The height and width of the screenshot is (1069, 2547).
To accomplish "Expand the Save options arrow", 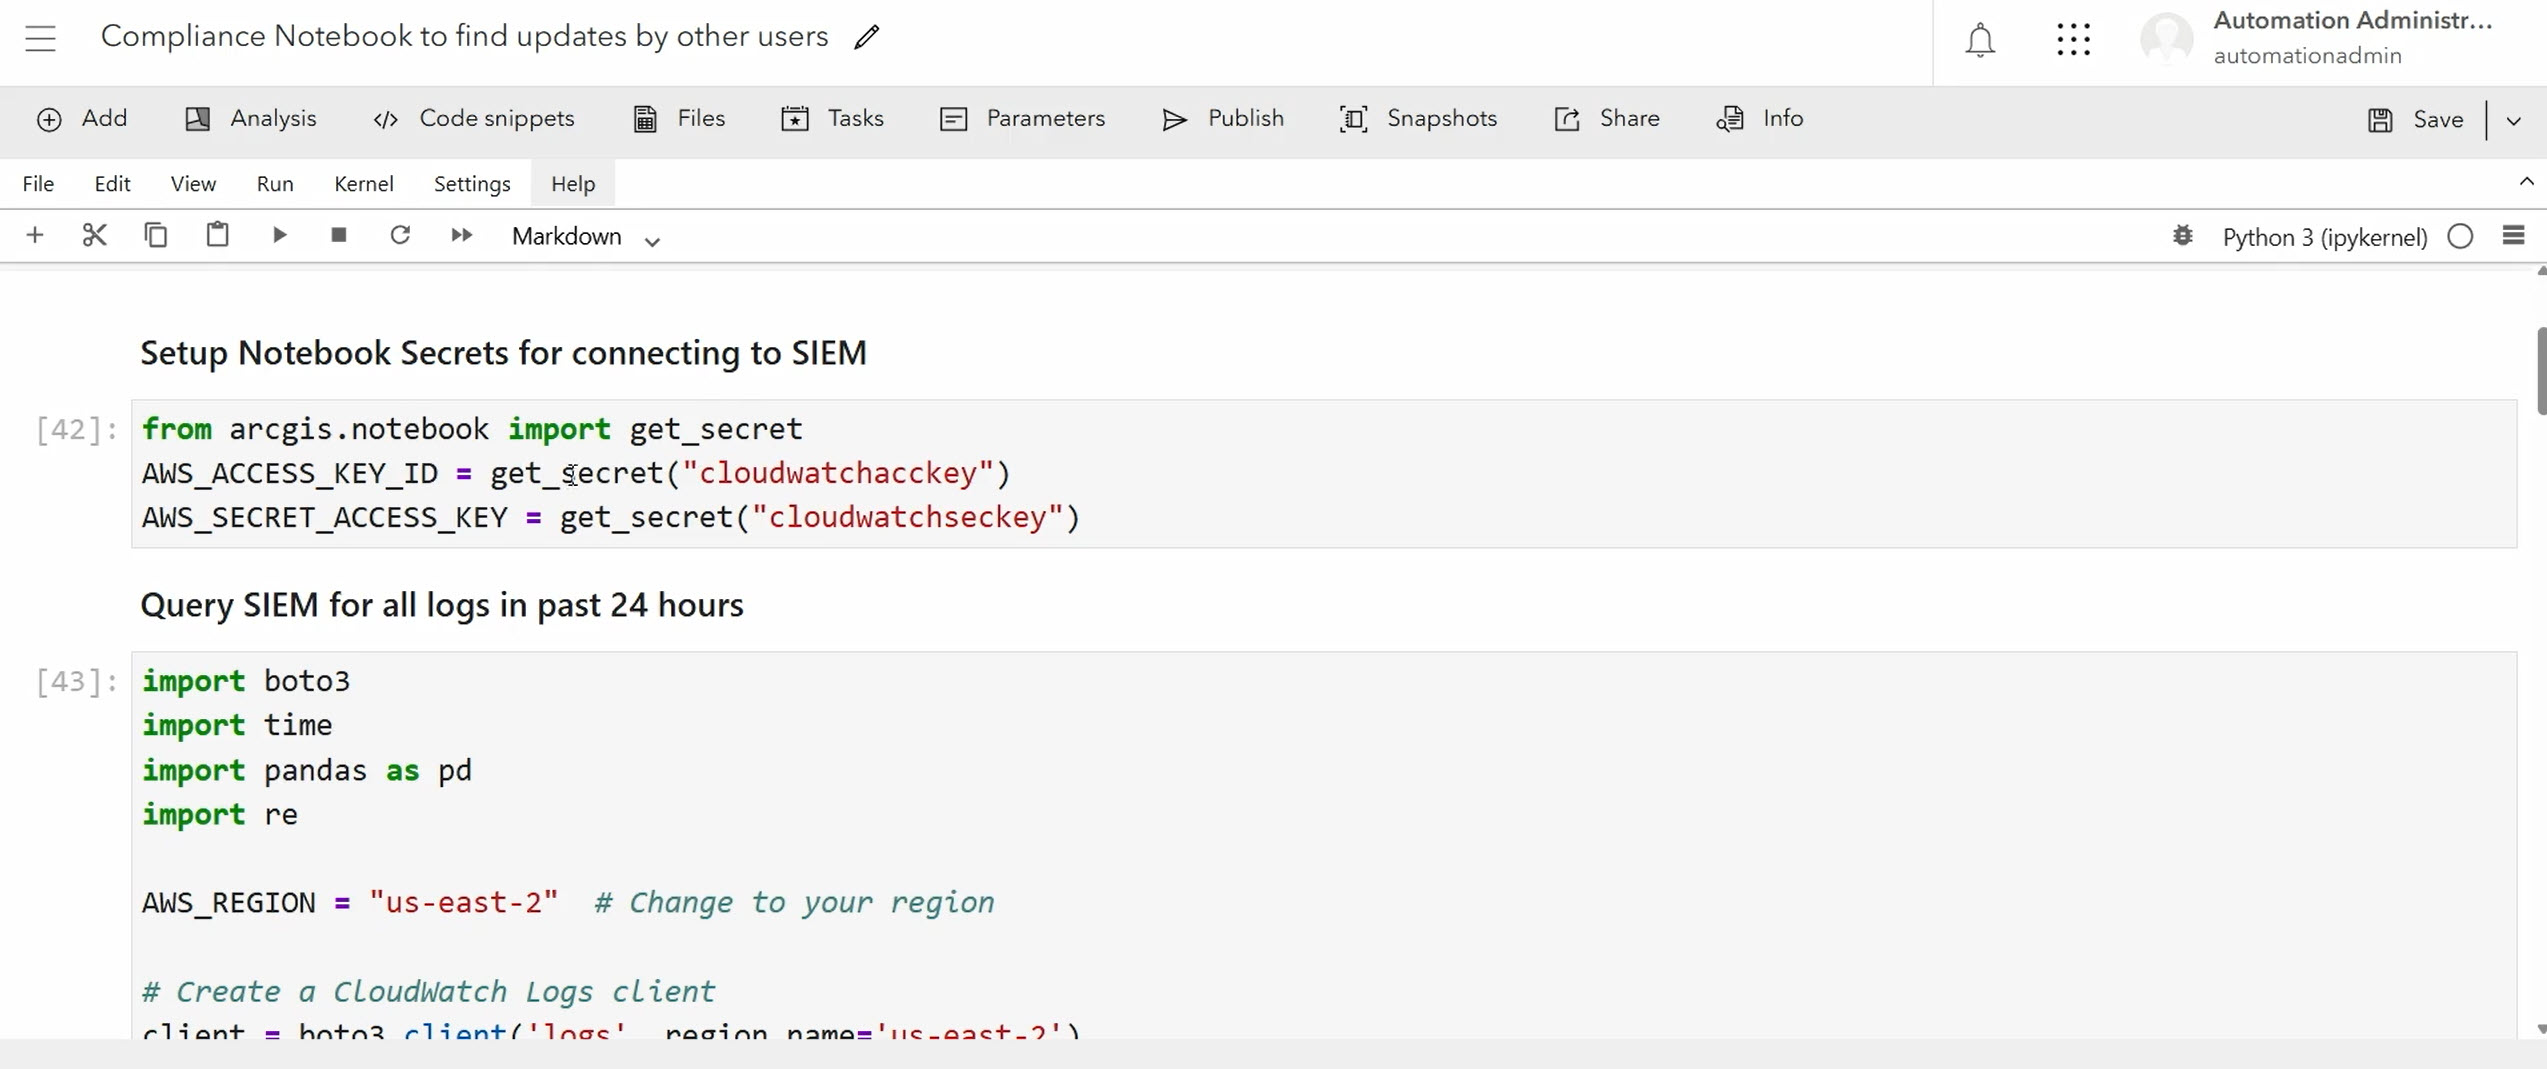I will (x=2514, y=121).
